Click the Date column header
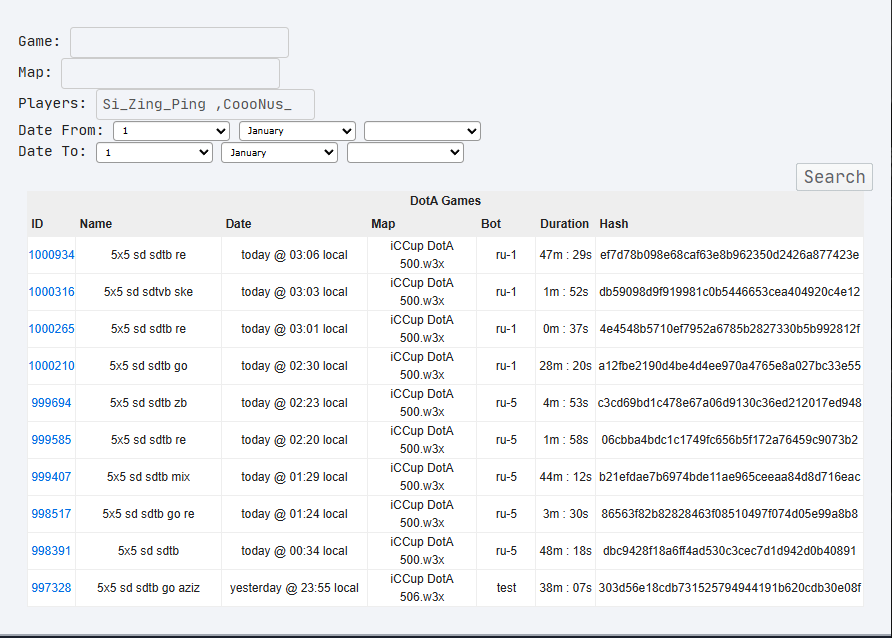 pyautogui.click(x=238, y=223)
